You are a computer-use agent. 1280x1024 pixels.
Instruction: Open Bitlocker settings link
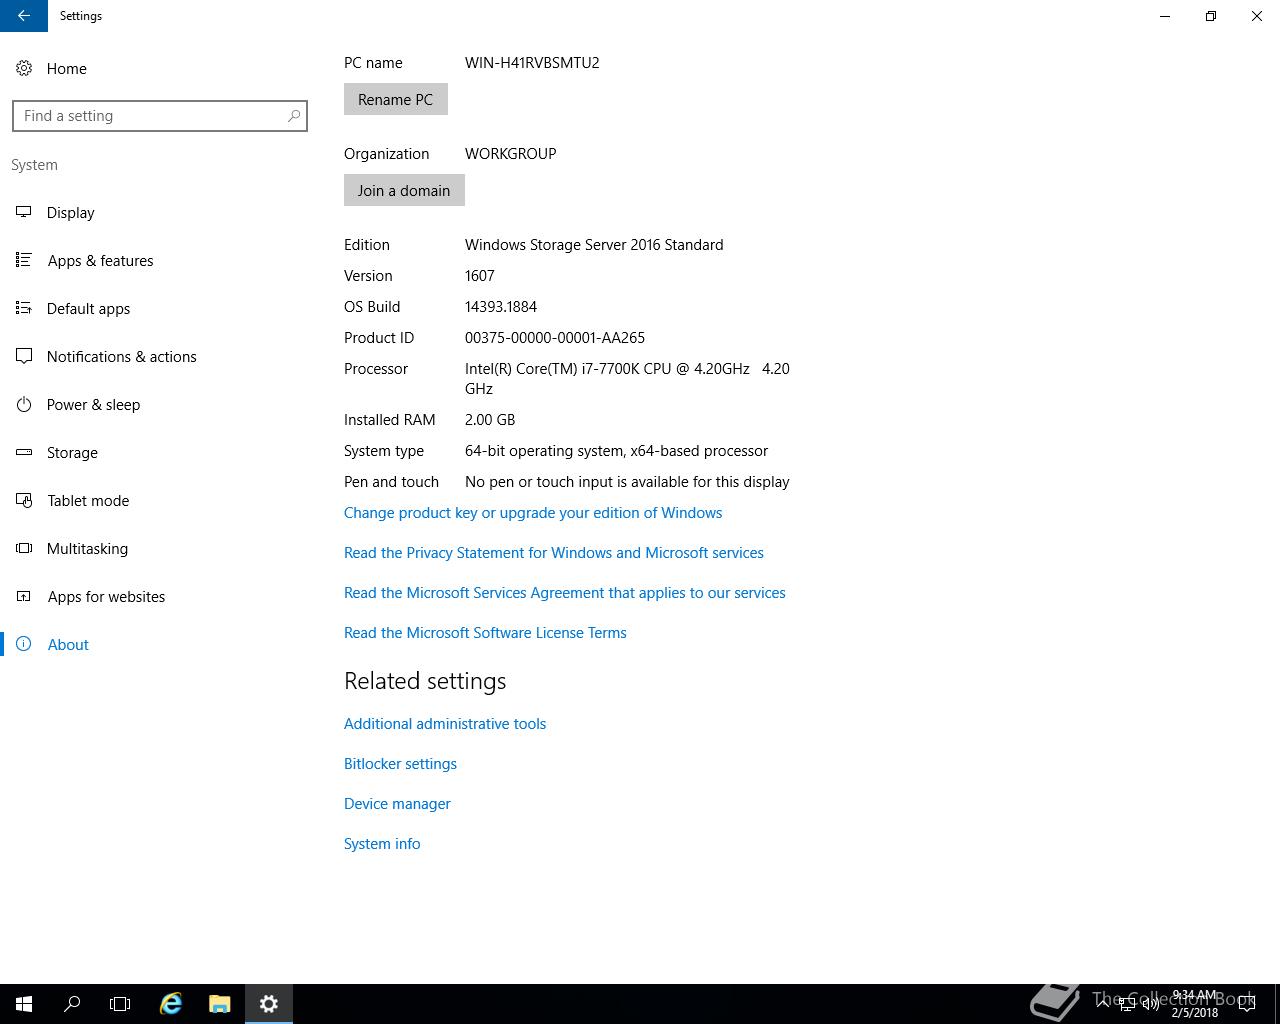tap(400, 764)
